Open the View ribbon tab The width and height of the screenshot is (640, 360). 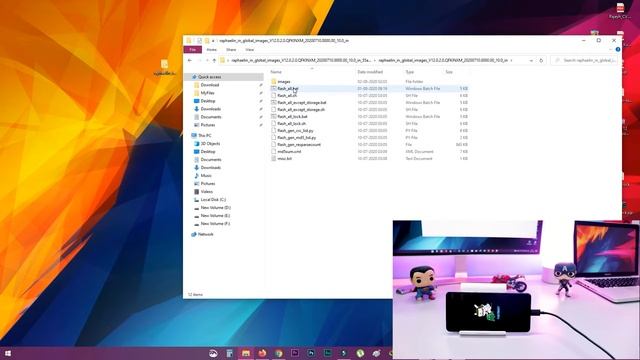pos(249,49)
